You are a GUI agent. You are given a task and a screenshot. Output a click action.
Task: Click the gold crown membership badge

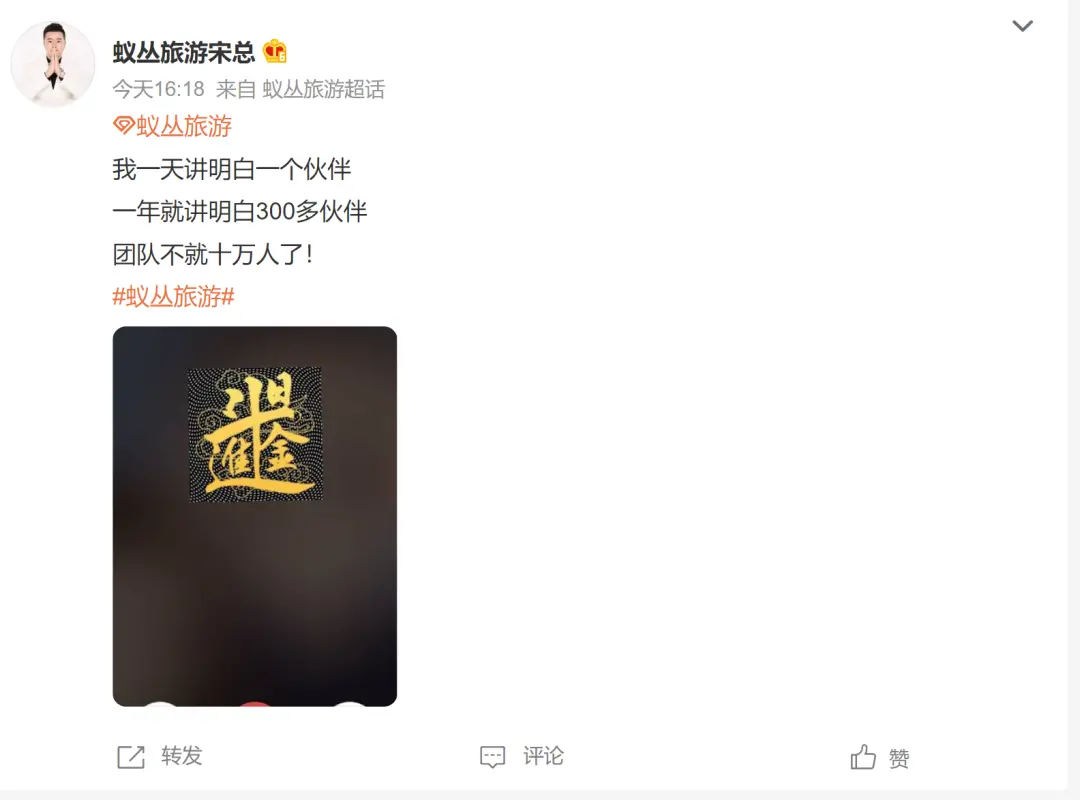[275, 51]
